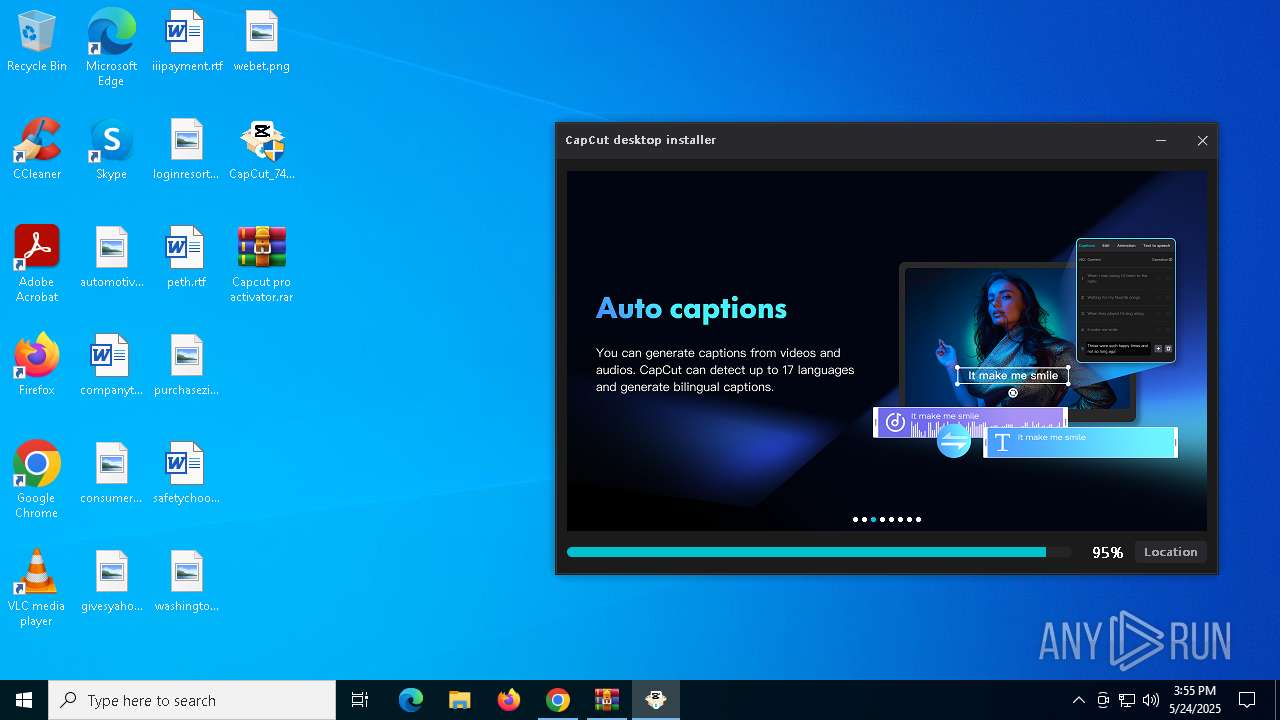The image size is (1280, 720).
Task: Click the Auto captions heading
Action: 692,308
